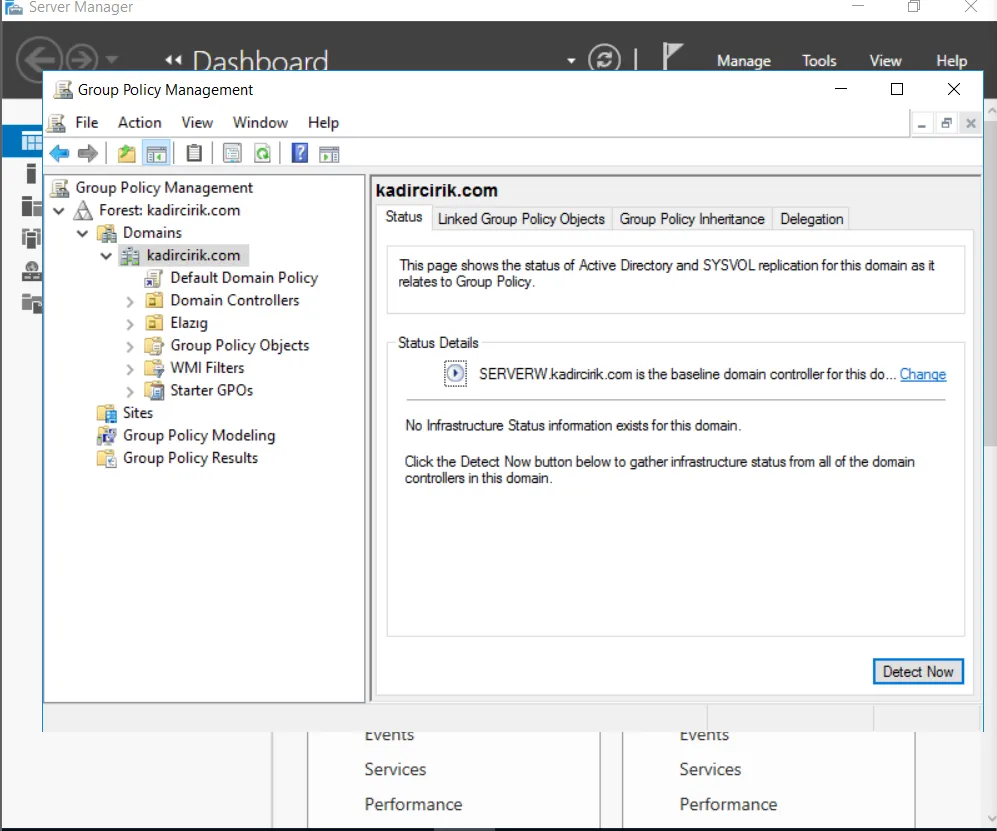997x831 pixels.
Task: Expand the Starter GPOs node
Action: tap(130, 391)
